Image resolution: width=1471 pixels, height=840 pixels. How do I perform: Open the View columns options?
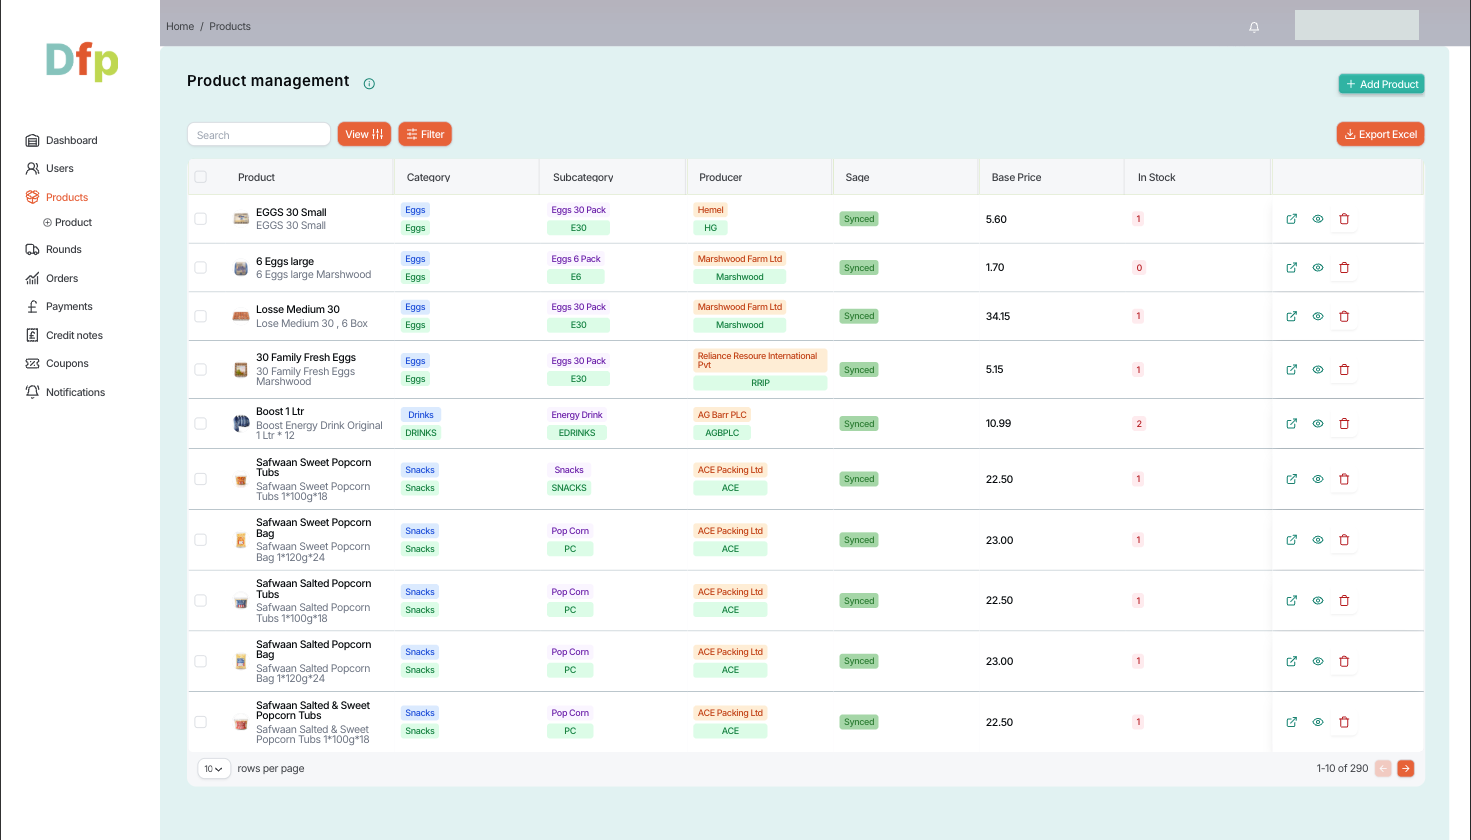tap(364, 134)
